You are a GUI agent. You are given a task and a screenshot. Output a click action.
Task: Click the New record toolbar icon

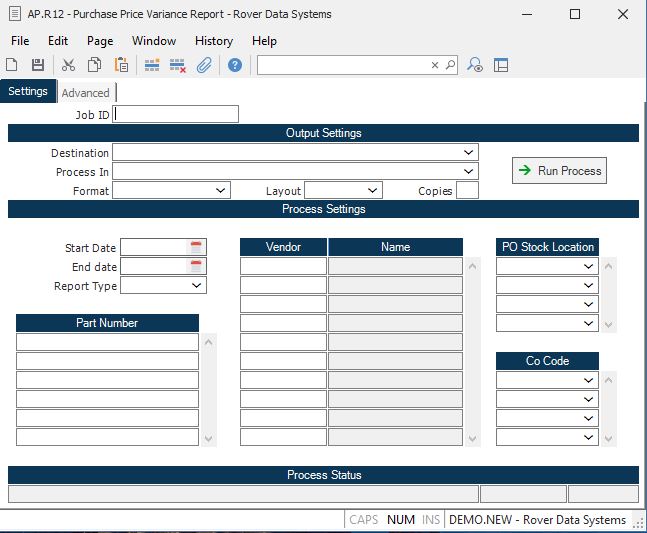point(12,65)
